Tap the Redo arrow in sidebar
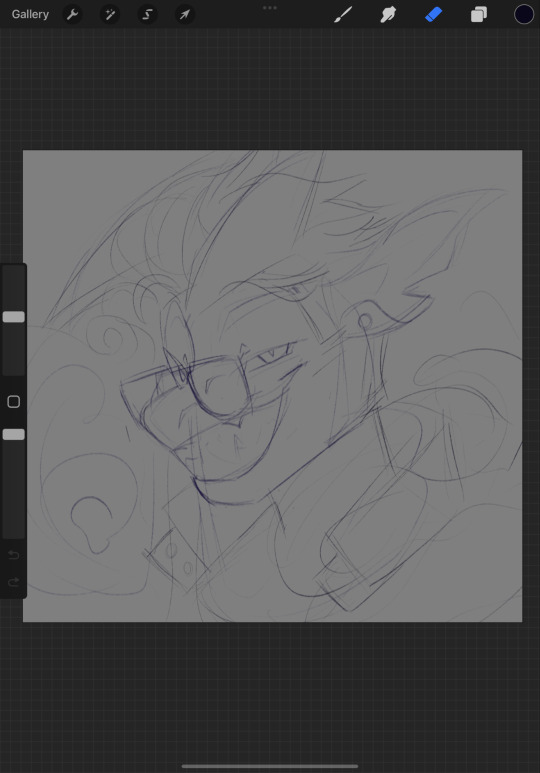The height and width of the screenshot is (773, 540). [14, 582]
